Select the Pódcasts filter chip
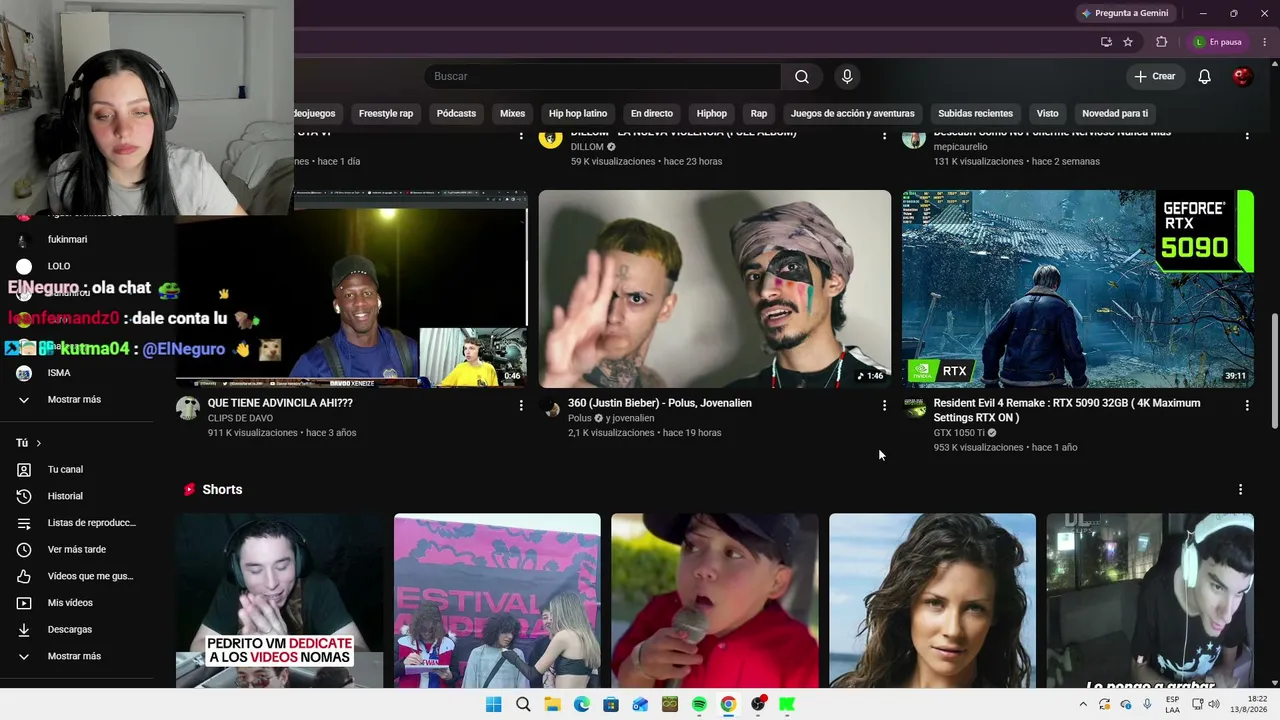Viewport: 1280px width, 720px height. click(x=456, y=113)
